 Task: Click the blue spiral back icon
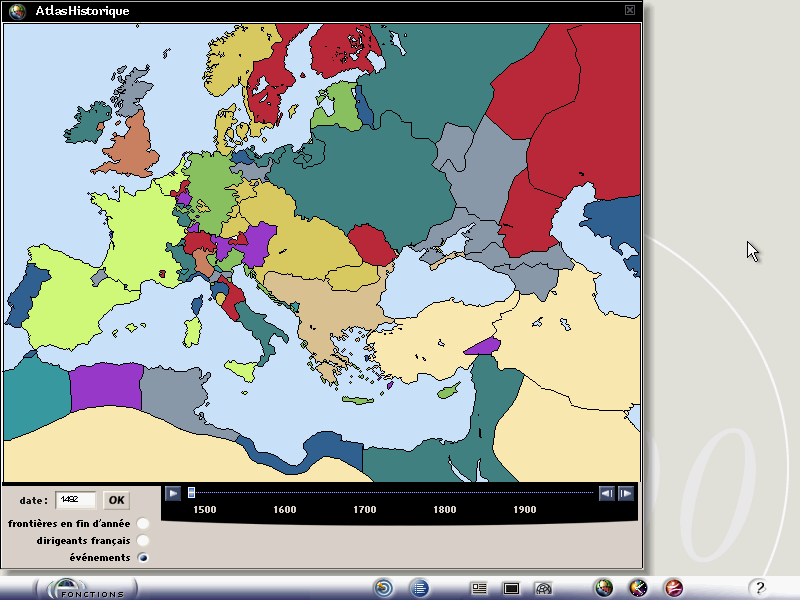[x=384, y=588]
